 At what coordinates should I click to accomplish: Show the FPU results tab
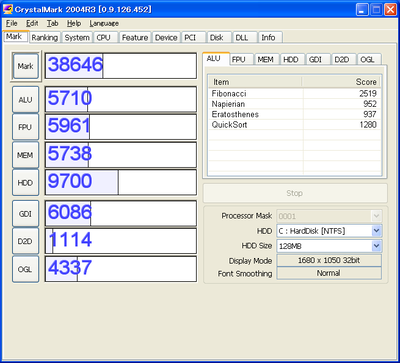point(239,60)
